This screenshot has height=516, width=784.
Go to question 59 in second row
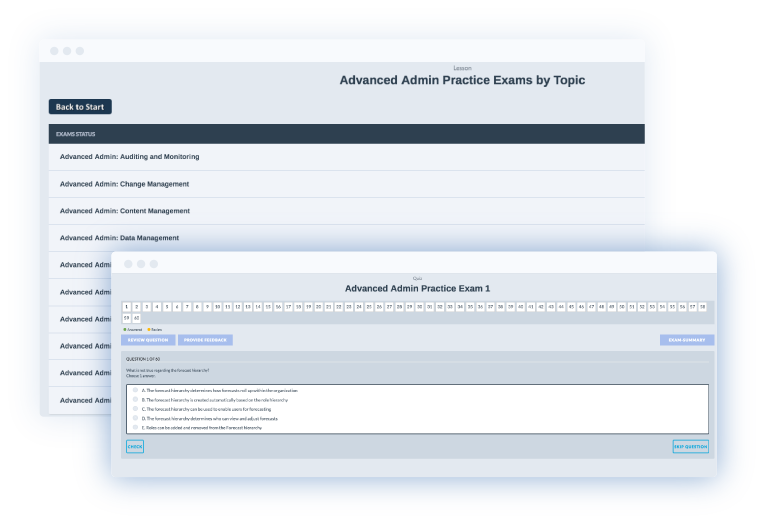[x=127, y=317]
